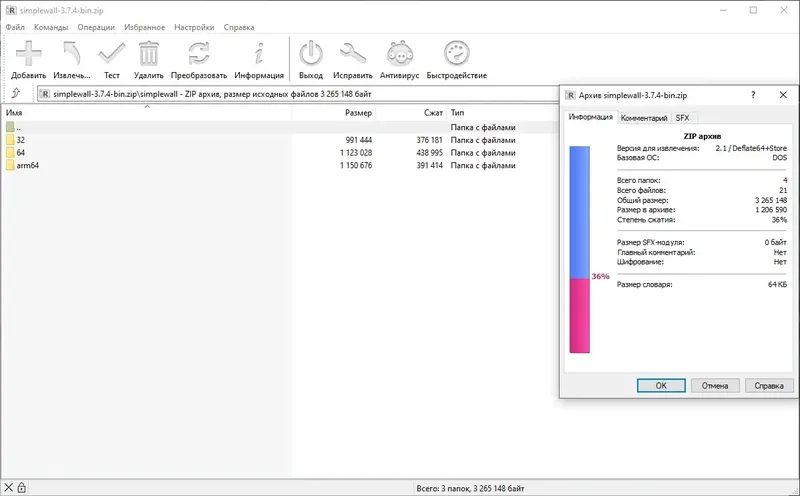Click the parent folder '..' icon
800x496 pixels.
point(10,127)
